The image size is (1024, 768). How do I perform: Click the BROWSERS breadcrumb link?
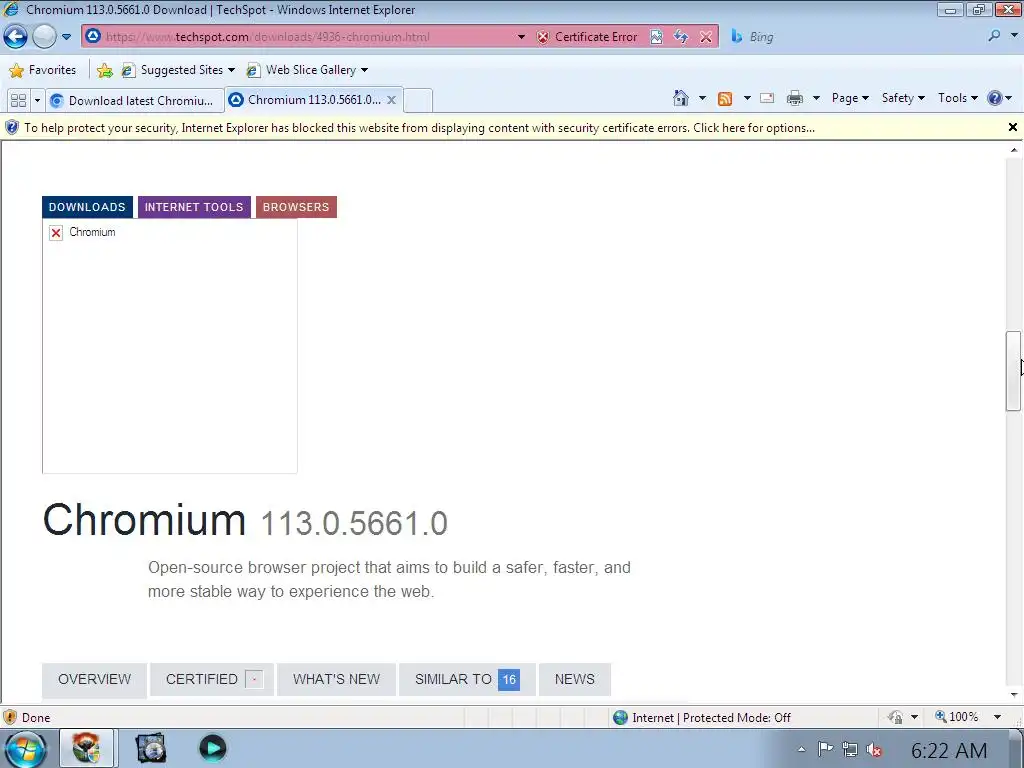[296, 207]
